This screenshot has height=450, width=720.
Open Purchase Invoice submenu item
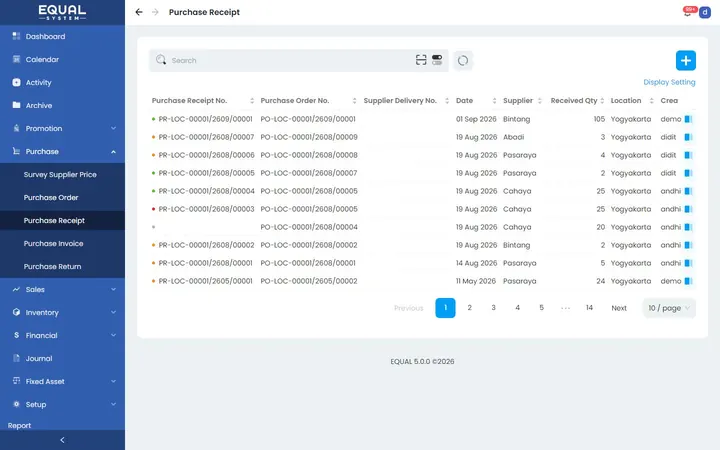pos(53,243)
